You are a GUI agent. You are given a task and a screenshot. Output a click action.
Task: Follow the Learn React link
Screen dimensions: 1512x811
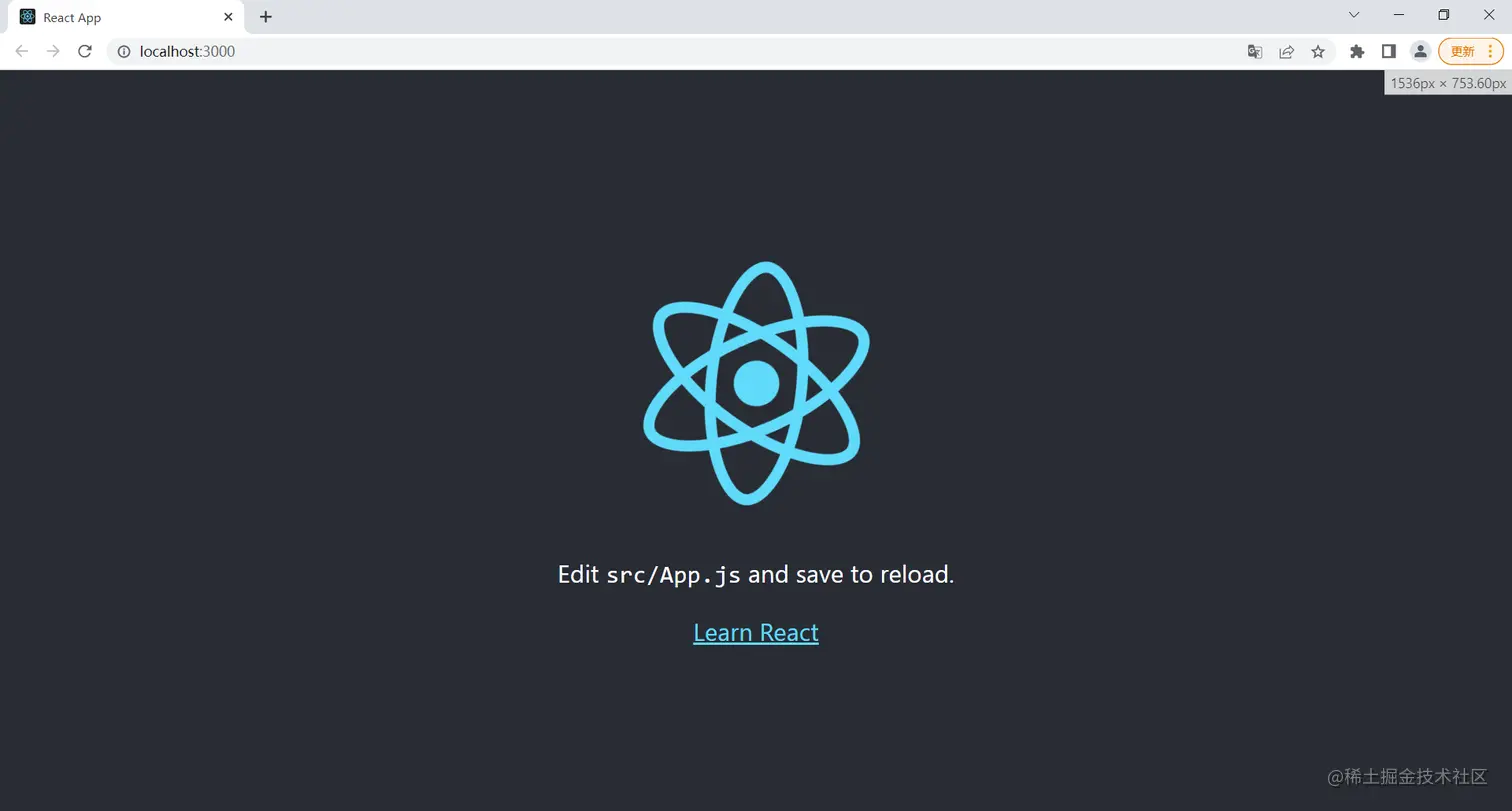click(756, 632)
